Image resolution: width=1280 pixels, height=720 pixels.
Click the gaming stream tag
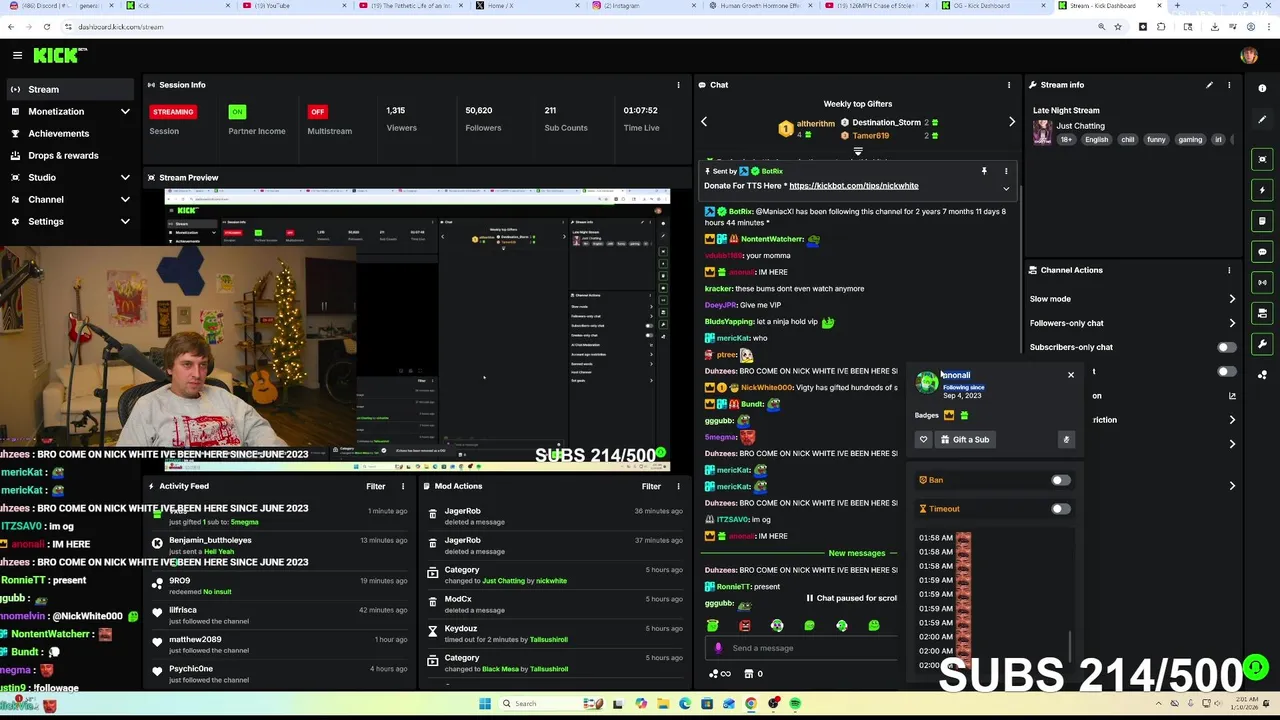(x=1190, y=140)
